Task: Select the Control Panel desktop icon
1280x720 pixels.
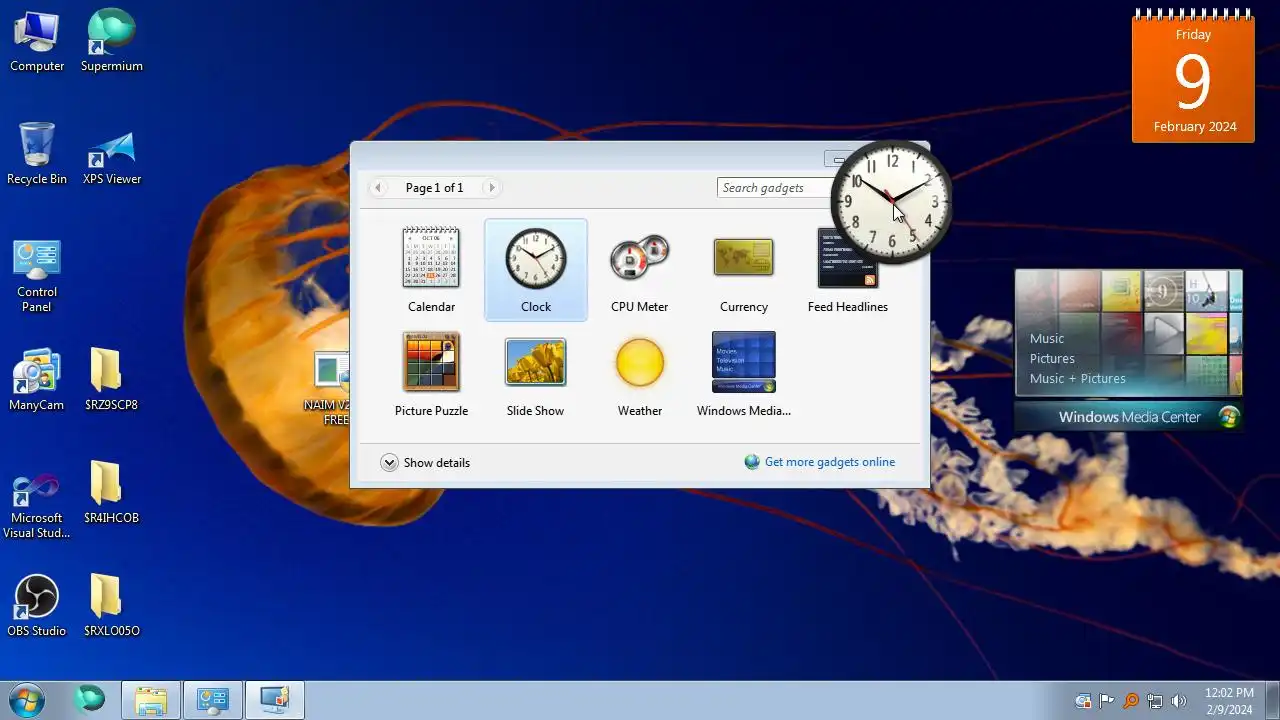Action: pyautogui.click(x=37, y=275)
